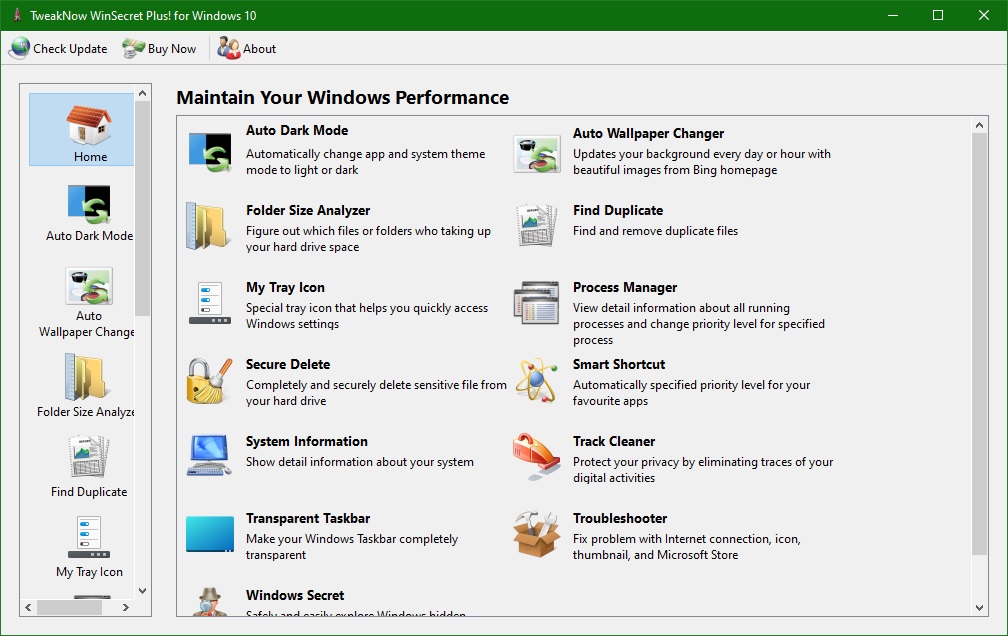Image resolution: width=1008 pixels, height=636 pixels.
Task: Click Buy Now in the toolbar
Action: pyautogui.click(x=160, y=48)
